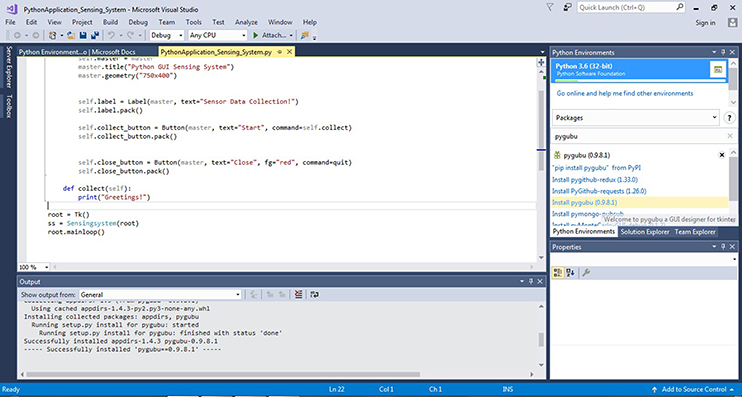Click the Quick Launch search field
Screen dimensions: 742x397
point(631,7)
